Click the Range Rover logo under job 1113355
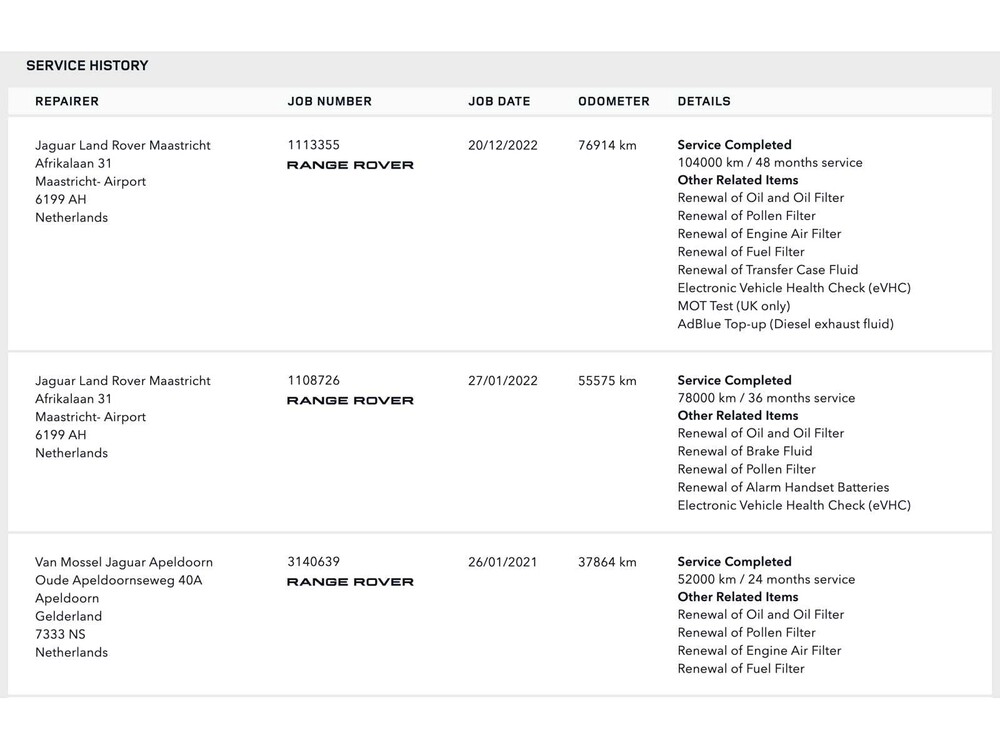1000x750 pixels. tap(350, 165)
